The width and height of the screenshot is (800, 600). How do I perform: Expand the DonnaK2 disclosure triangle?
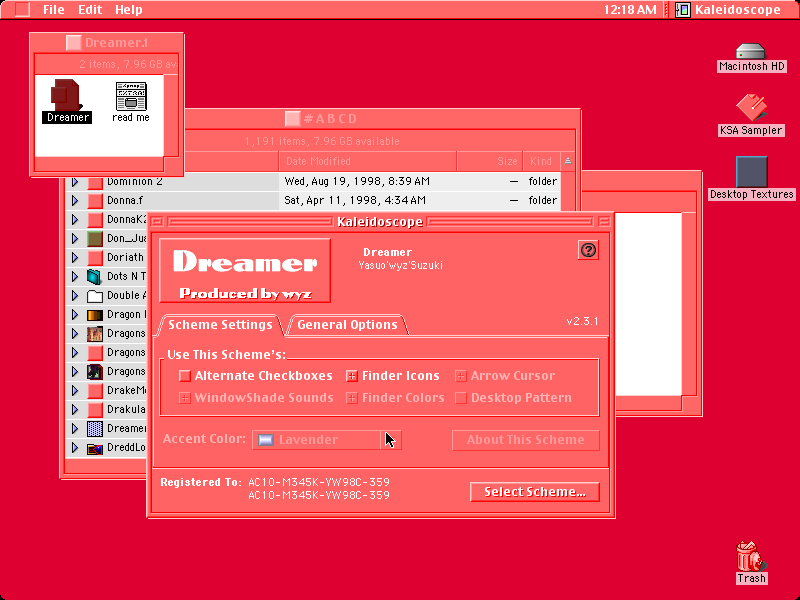point(74,220)
